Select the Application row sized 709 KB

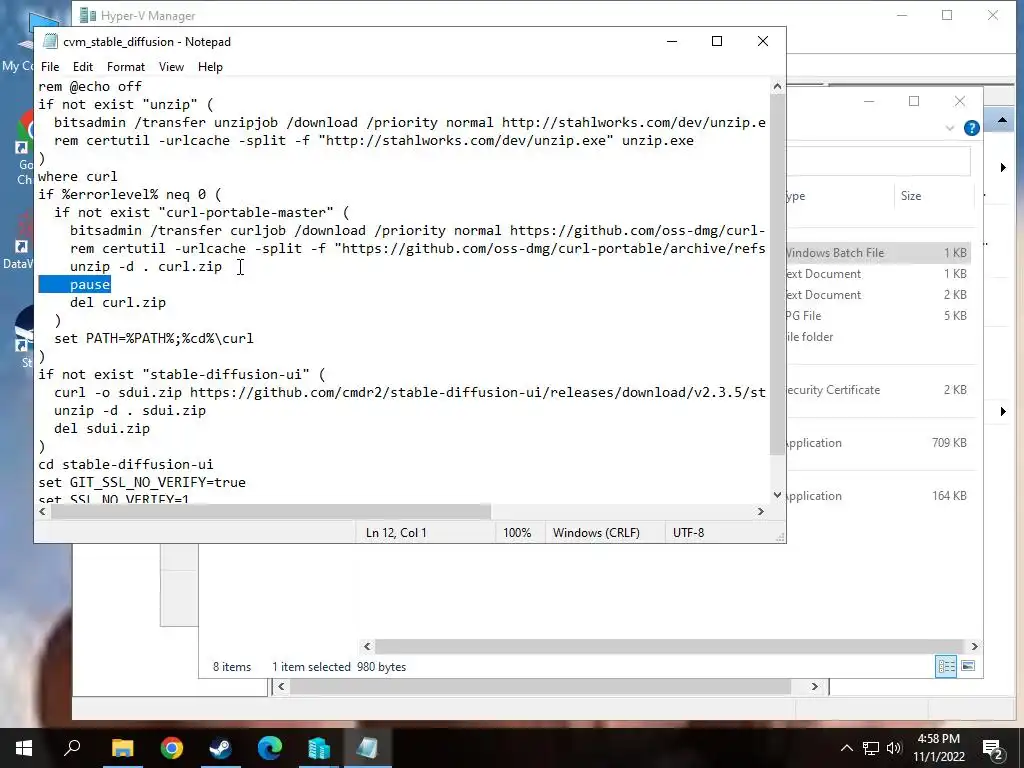click(878, 443)
